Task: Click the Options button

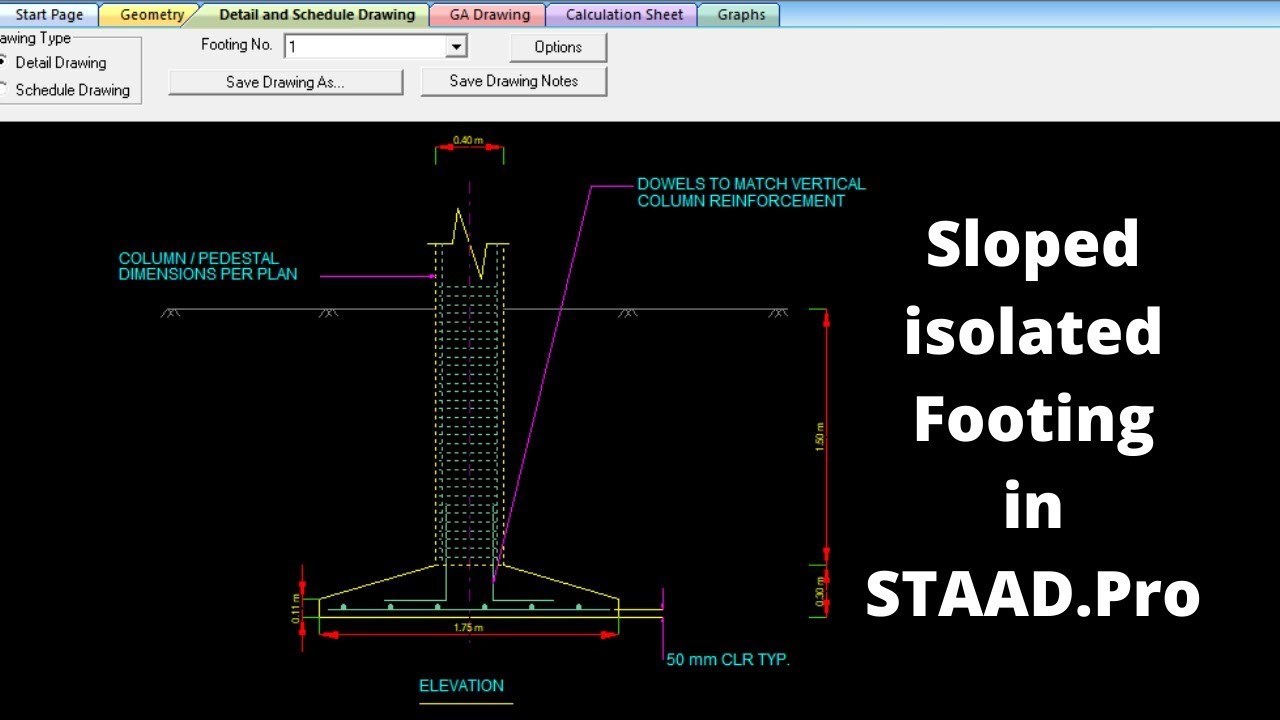Action: pos(558,47)
